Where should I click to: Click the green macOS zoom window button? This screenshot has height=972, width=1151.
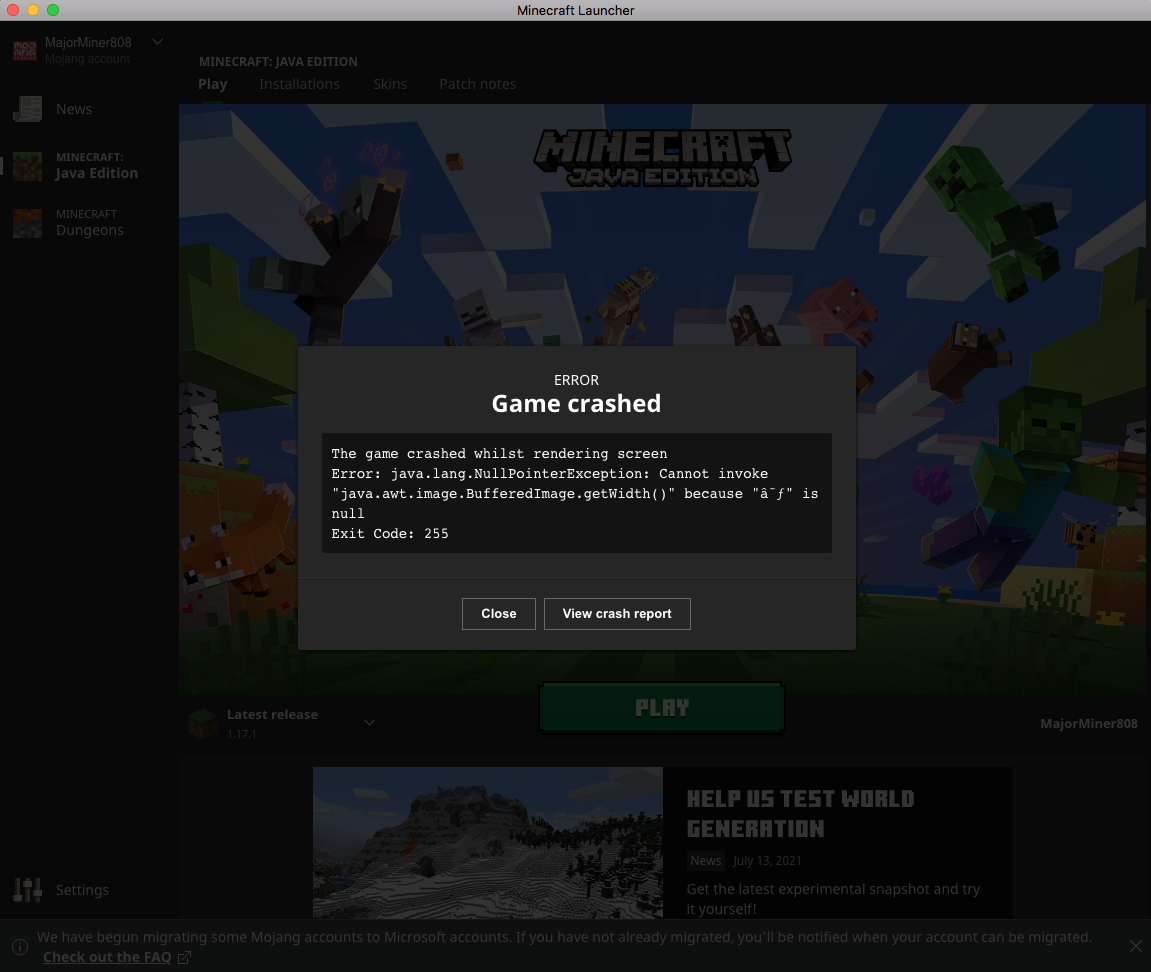53,10
